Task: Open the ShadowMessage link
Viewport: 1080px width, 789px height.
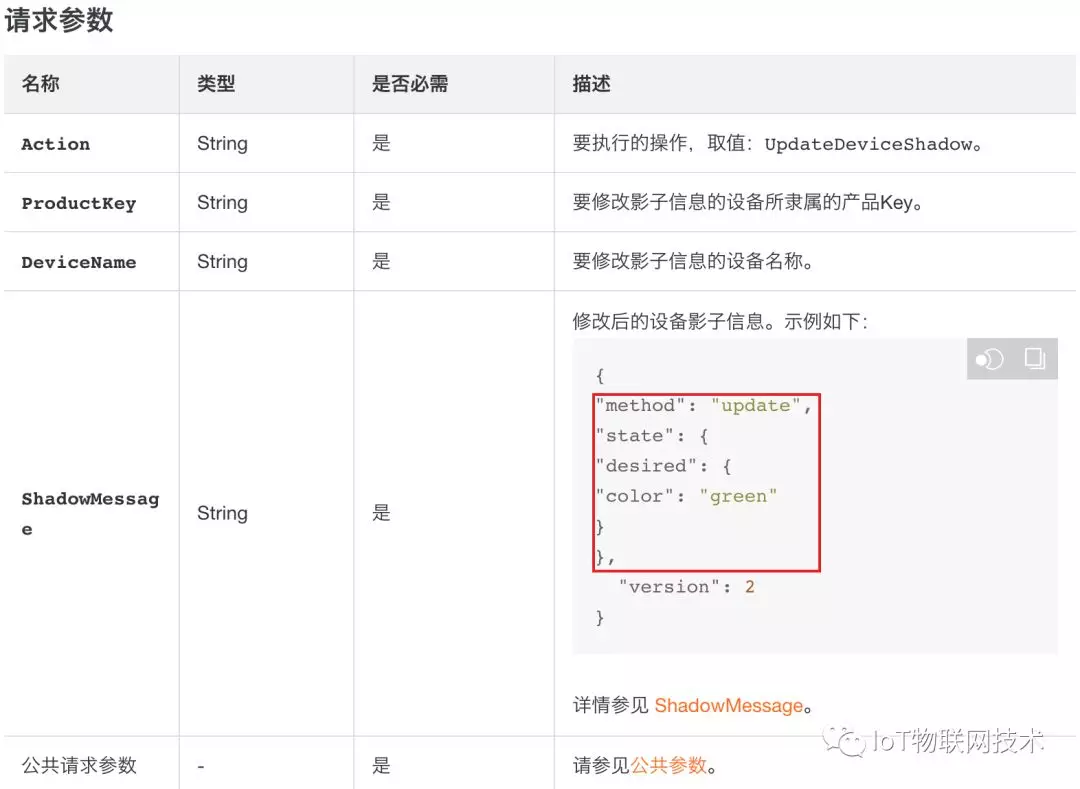Action: (x=729, y=706)
